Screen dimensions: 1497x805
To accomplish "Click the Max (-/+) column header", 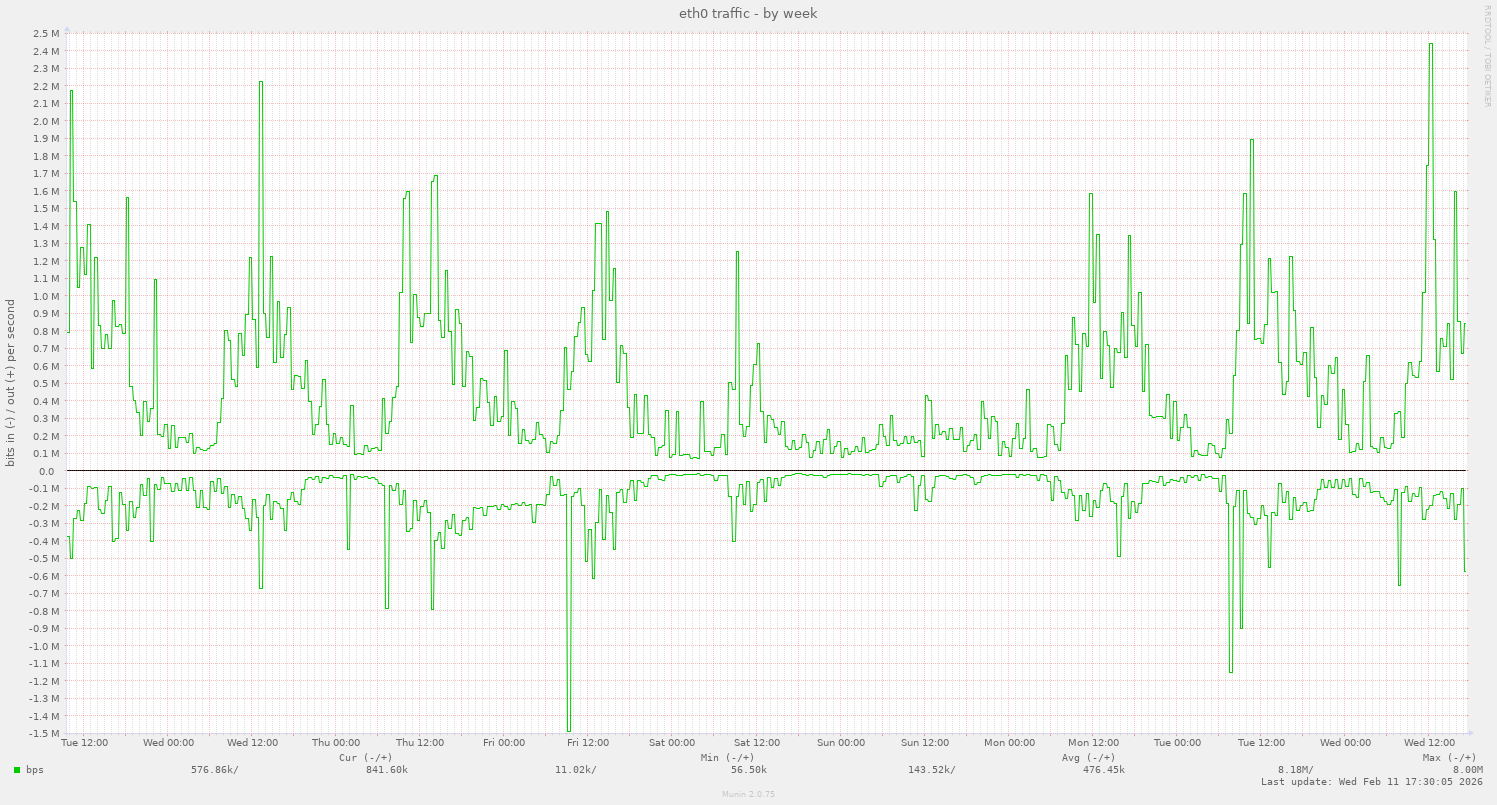I will coord(1447,758).
